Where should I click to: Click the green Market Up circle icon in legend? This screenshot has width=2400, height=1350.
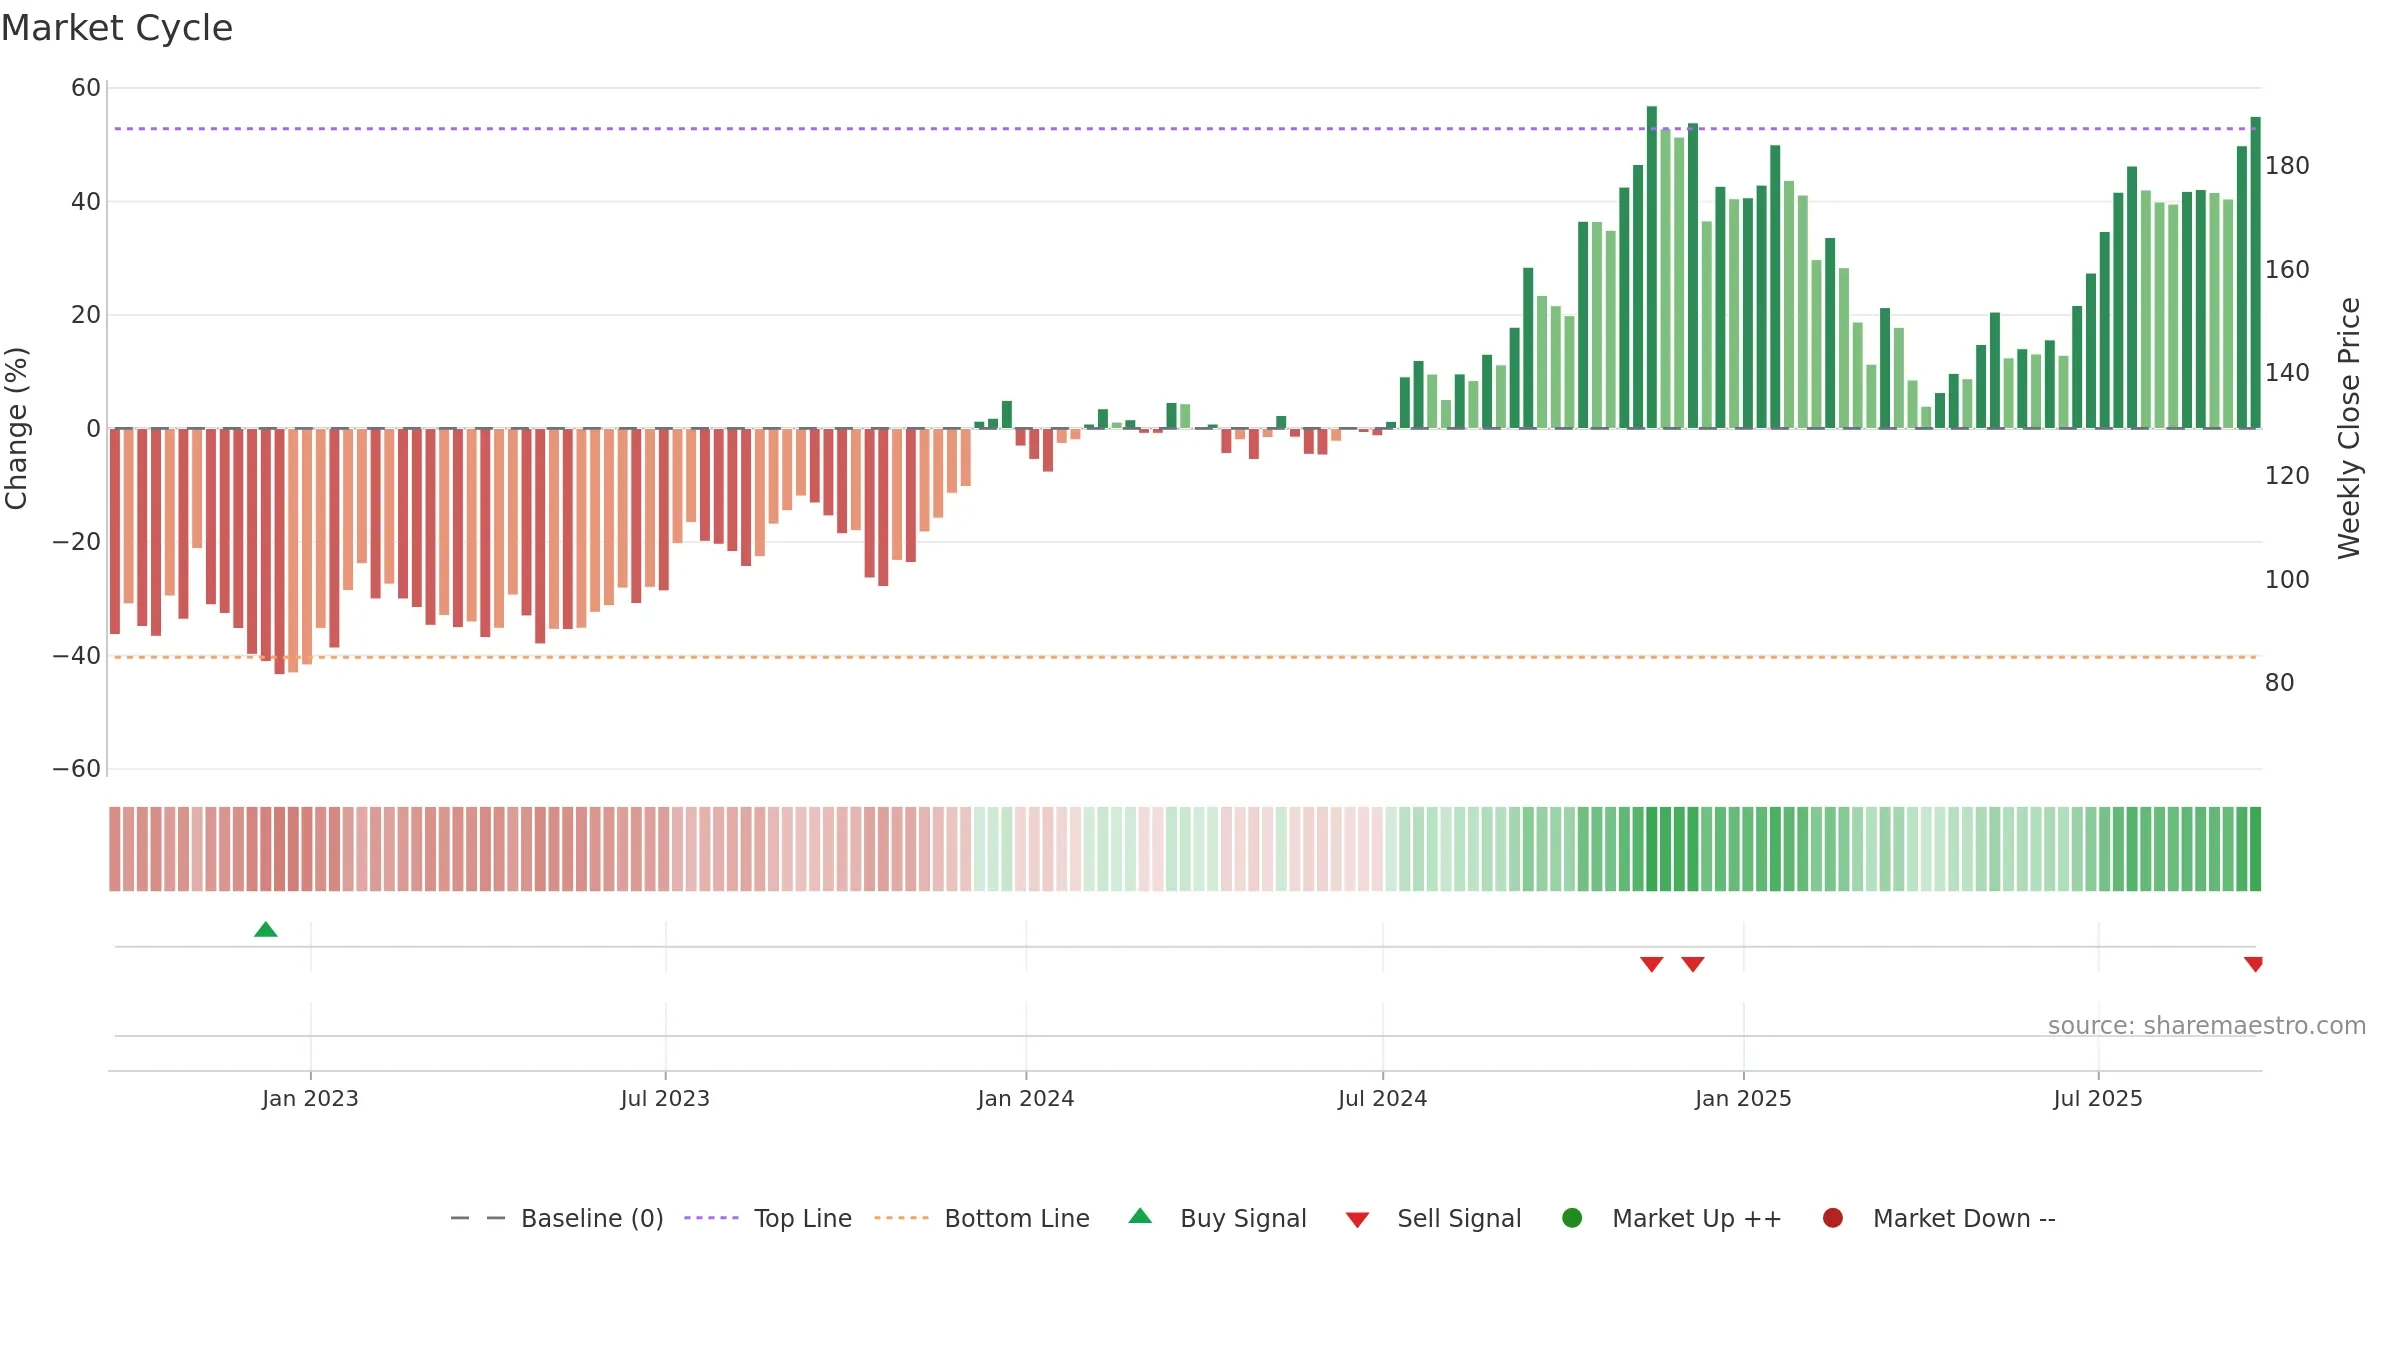point(1572,1218)
